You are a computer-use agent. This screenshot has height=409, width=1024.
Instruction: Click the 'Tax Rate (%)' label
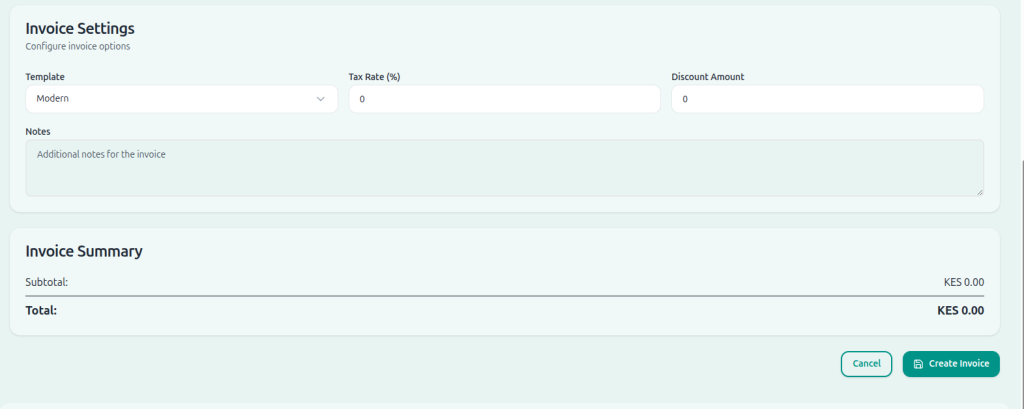pyautogui.click(x=374, y=76)
